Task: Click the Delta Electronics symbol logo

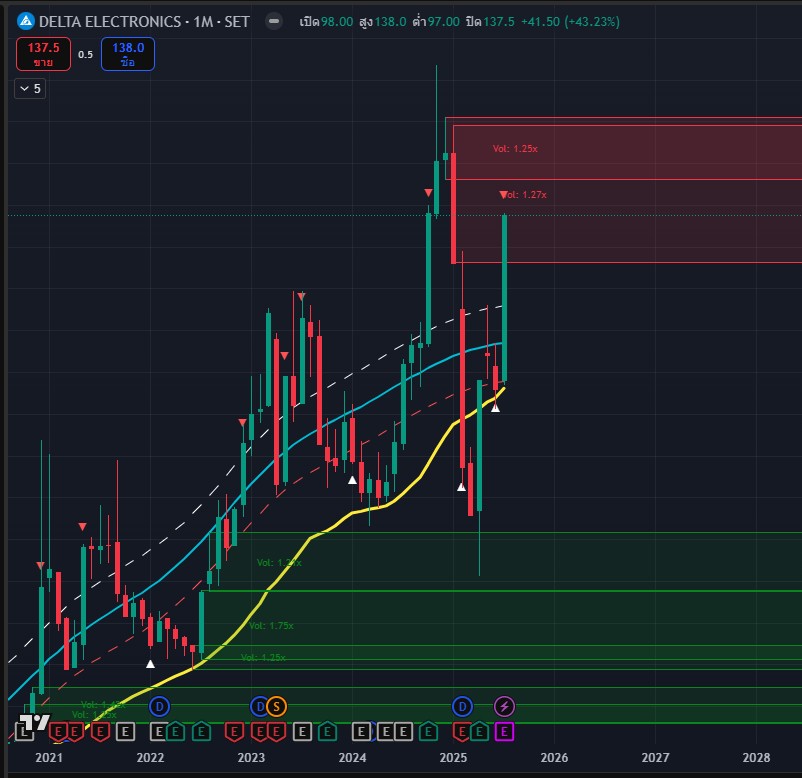Action: [26, 21]
